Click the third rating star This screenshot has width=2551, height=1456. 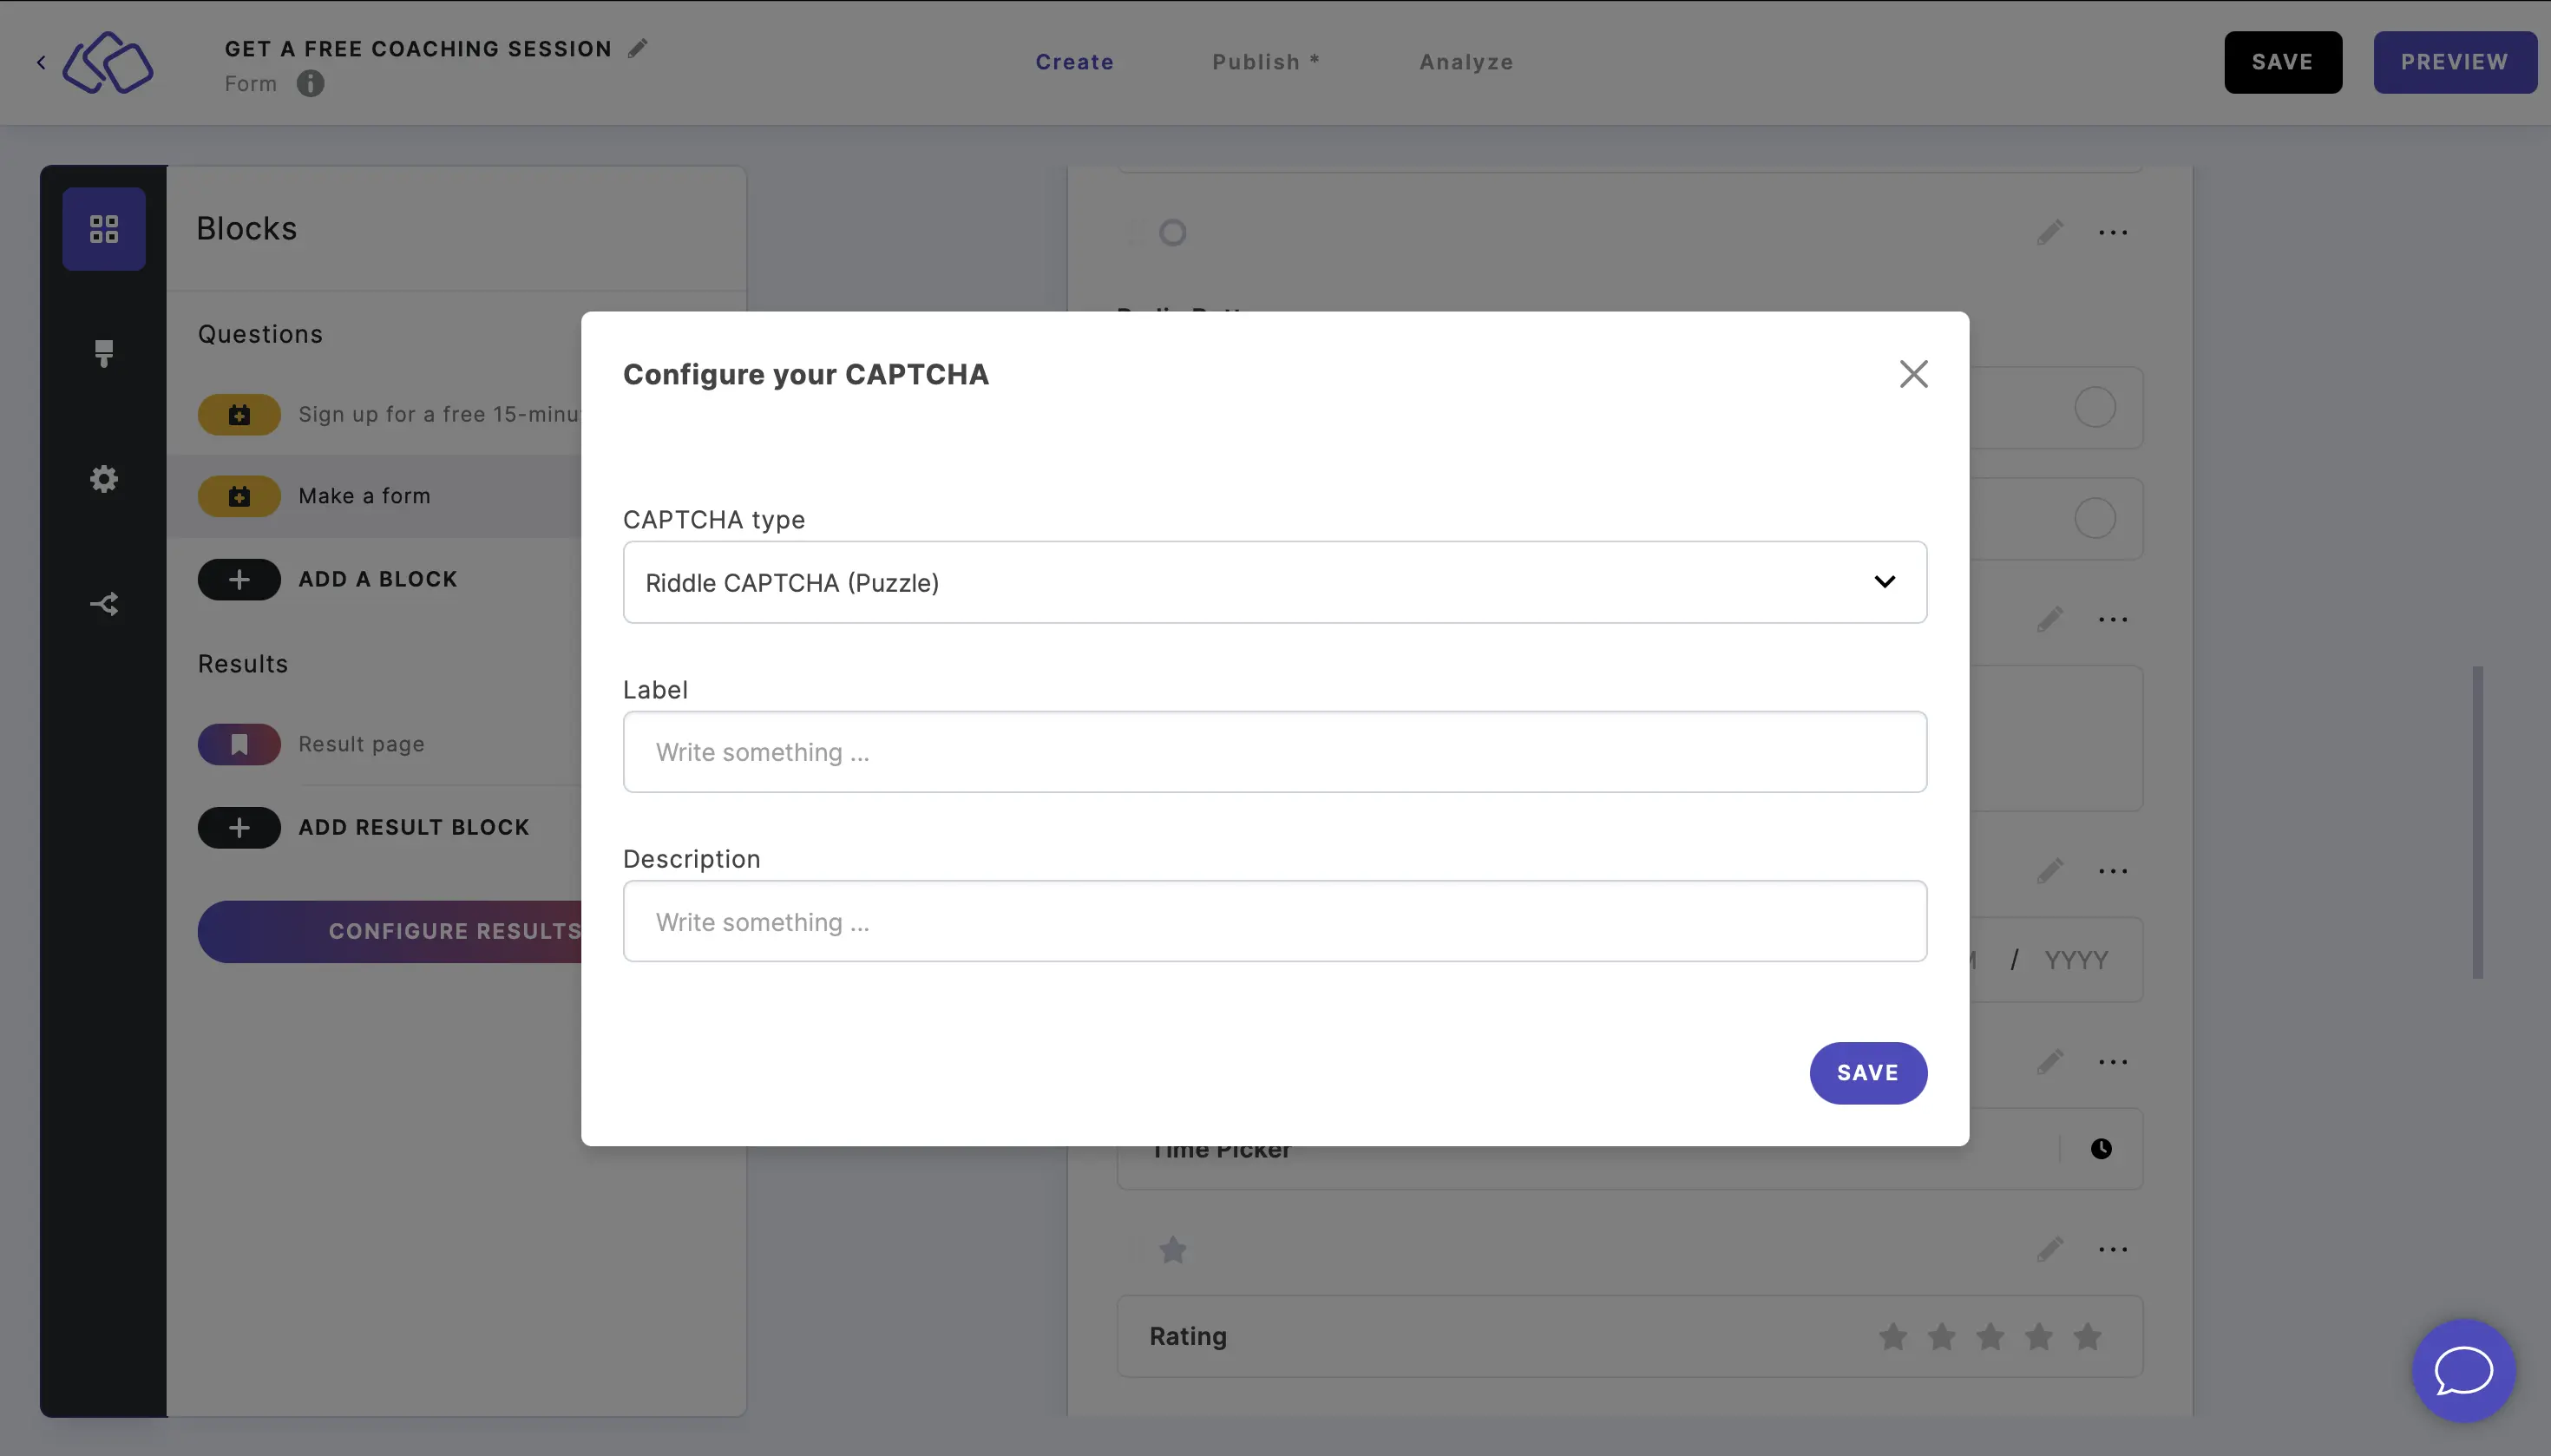pos(1989,1336)
